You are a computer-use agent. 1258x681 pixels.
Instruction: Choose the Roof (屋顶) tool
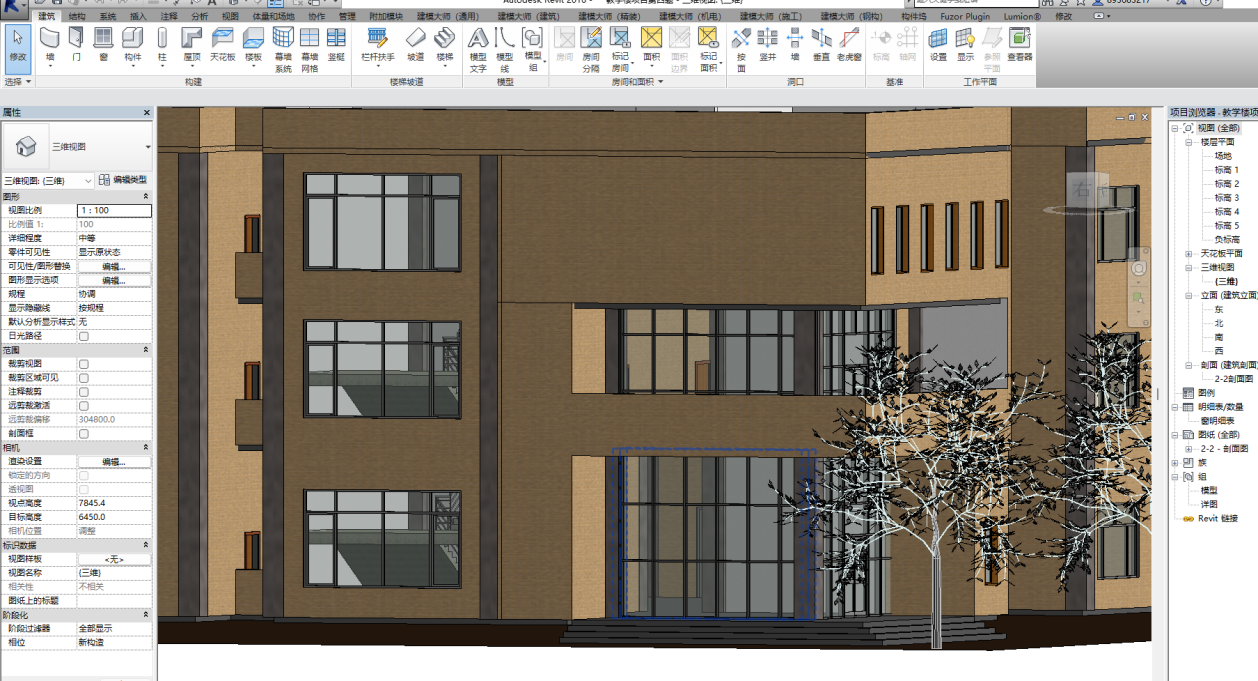[x=192, y=44]
